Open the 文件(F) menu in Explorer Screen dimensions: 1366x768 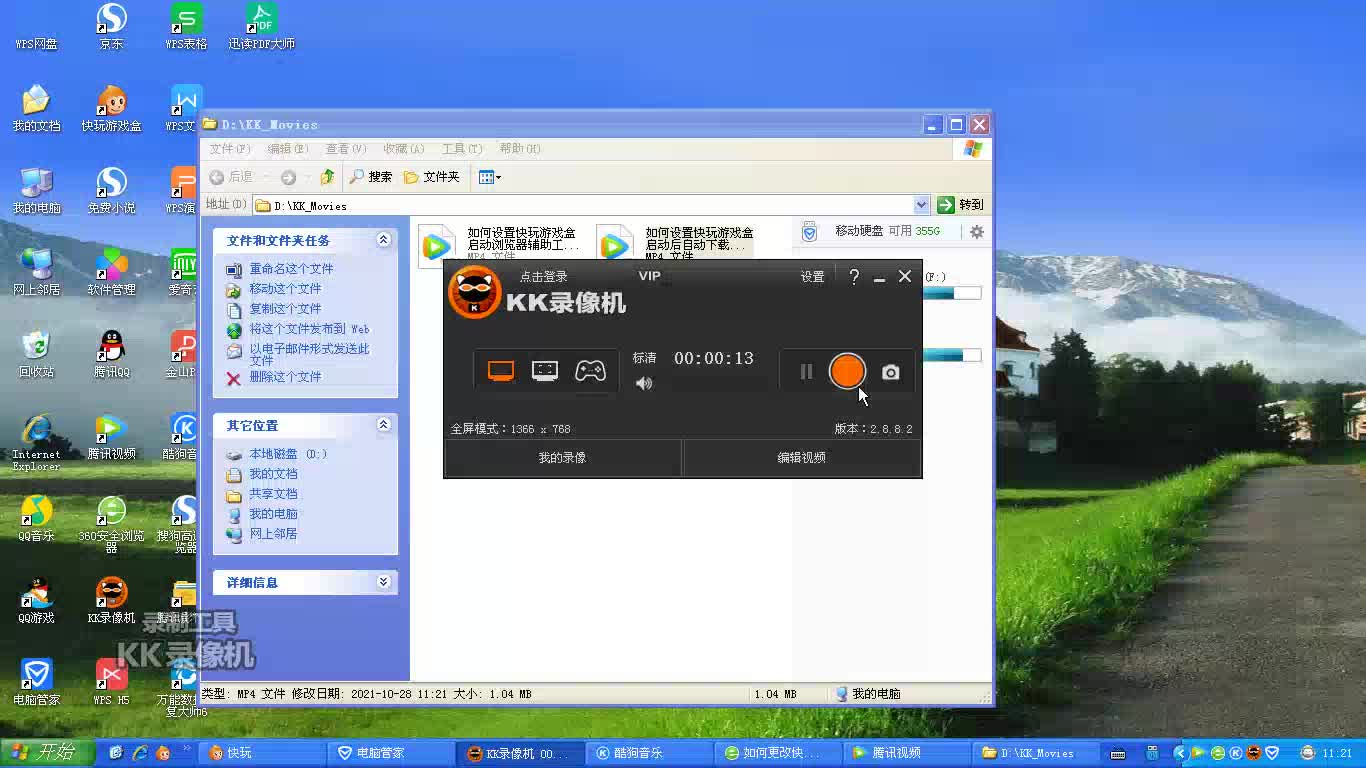229,149
